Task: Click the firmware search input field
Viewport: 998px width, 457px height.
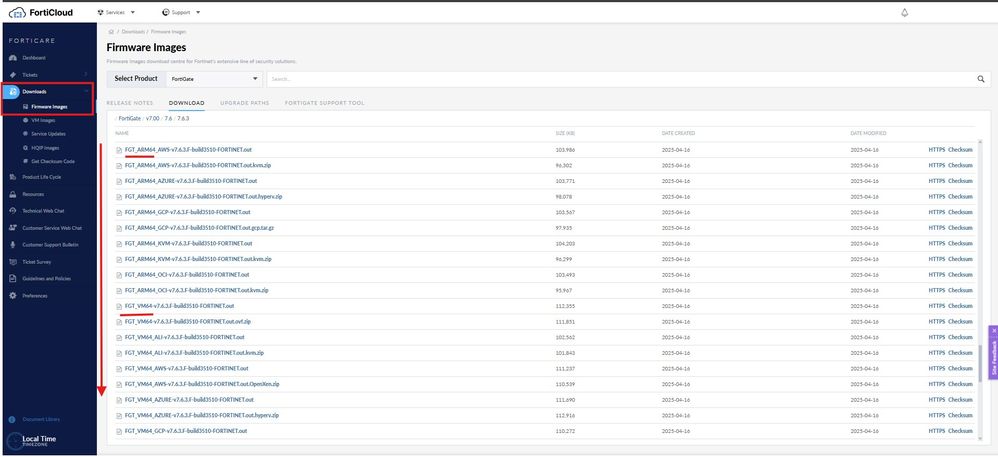Action: (621, 79)
